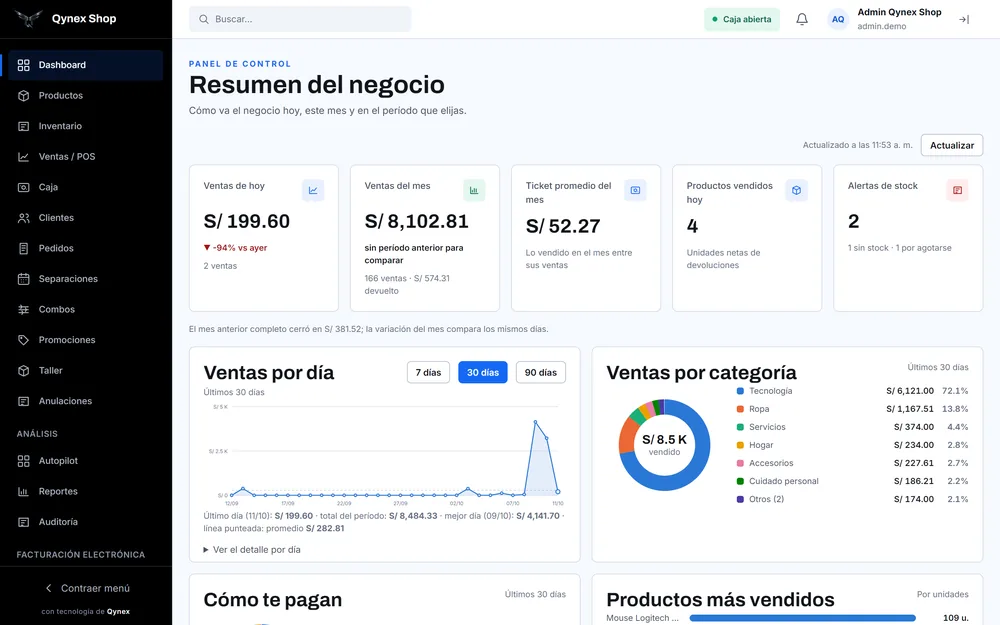Click the sales peak point in line chart
This screenshot has height=625, width=1000.
(535, 422)
